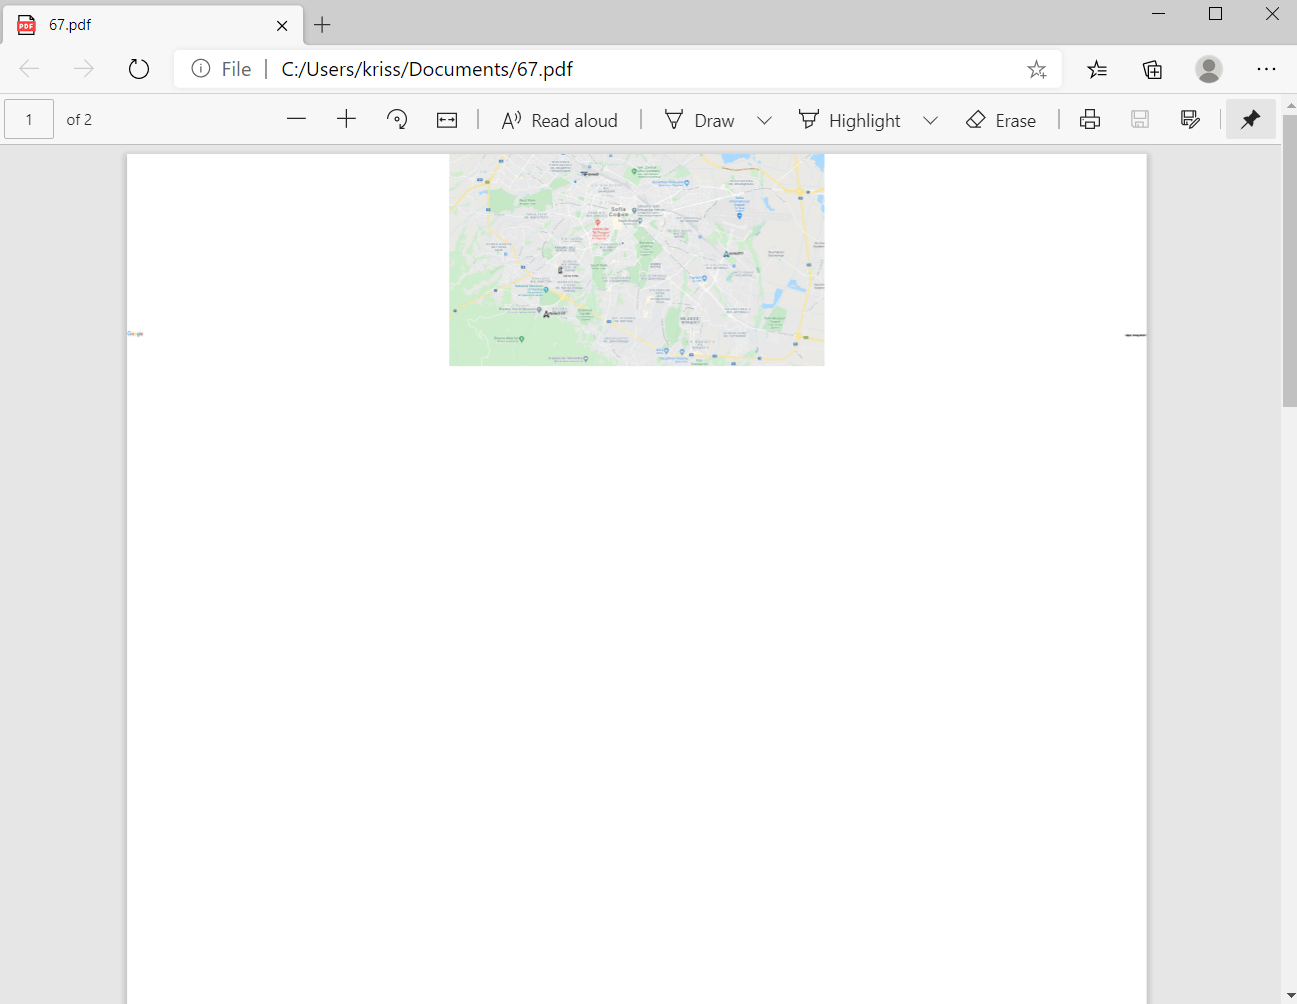Start Read aloud for the document
Screen dimensions: 1297x1004
coord(559,119)
